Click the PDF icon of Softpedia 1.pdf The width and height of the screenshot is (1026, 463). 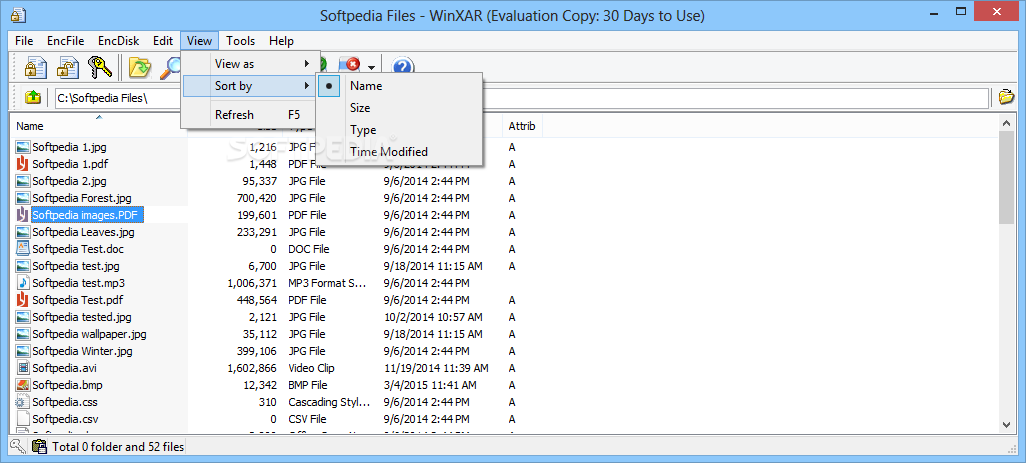(x=23, y=164)
